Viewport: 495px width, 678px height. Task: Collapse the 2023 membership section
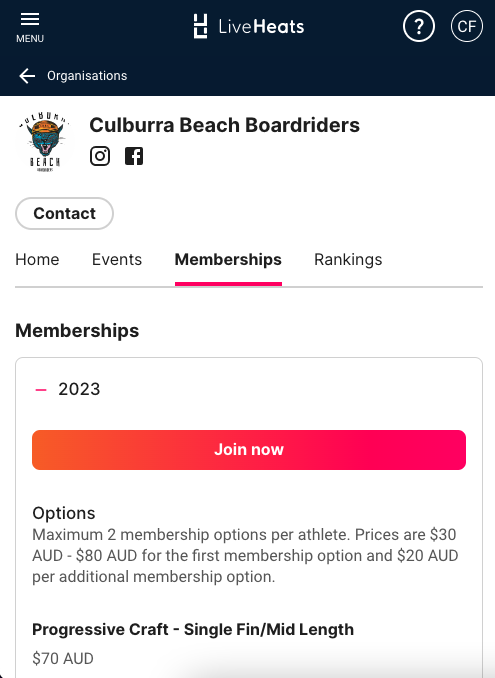coord(41,390)
